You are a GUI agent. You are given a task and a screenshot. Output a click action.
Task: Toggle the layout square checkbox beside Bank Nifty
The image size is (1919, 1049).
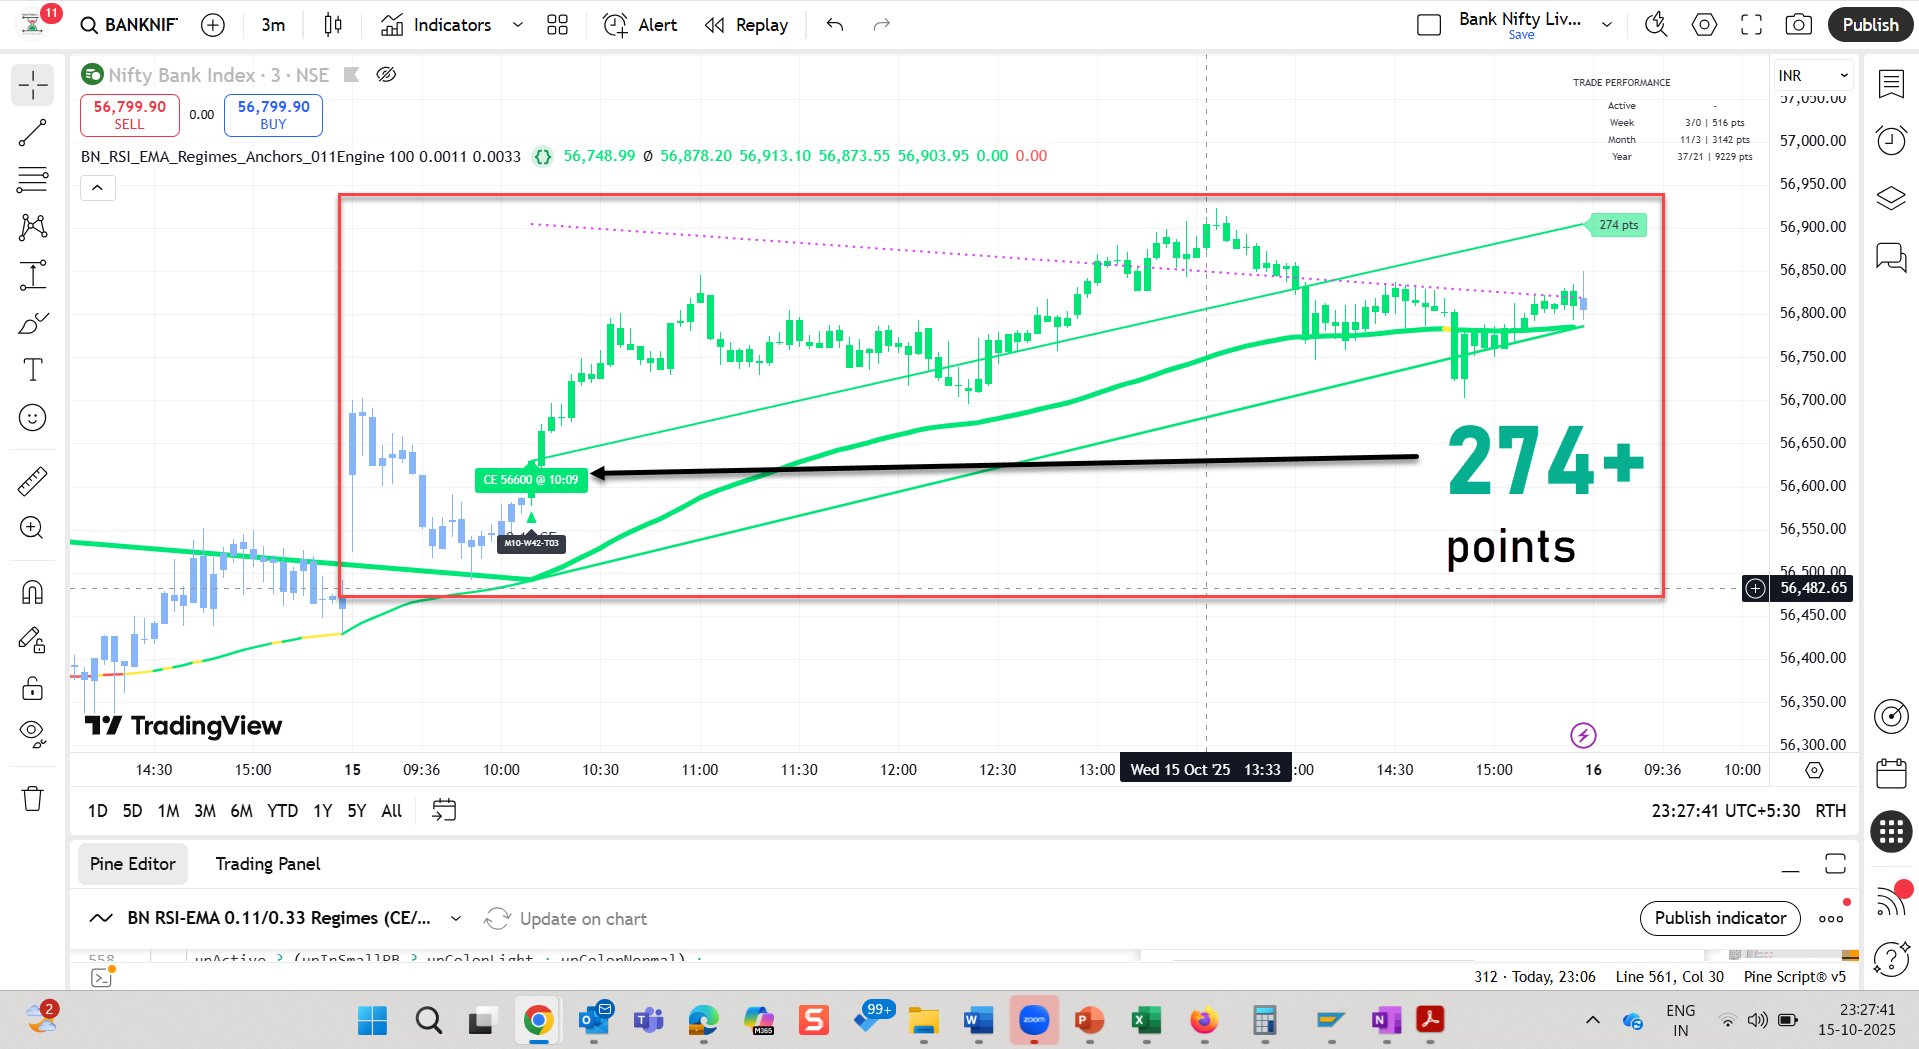[x=1429, y=25]
